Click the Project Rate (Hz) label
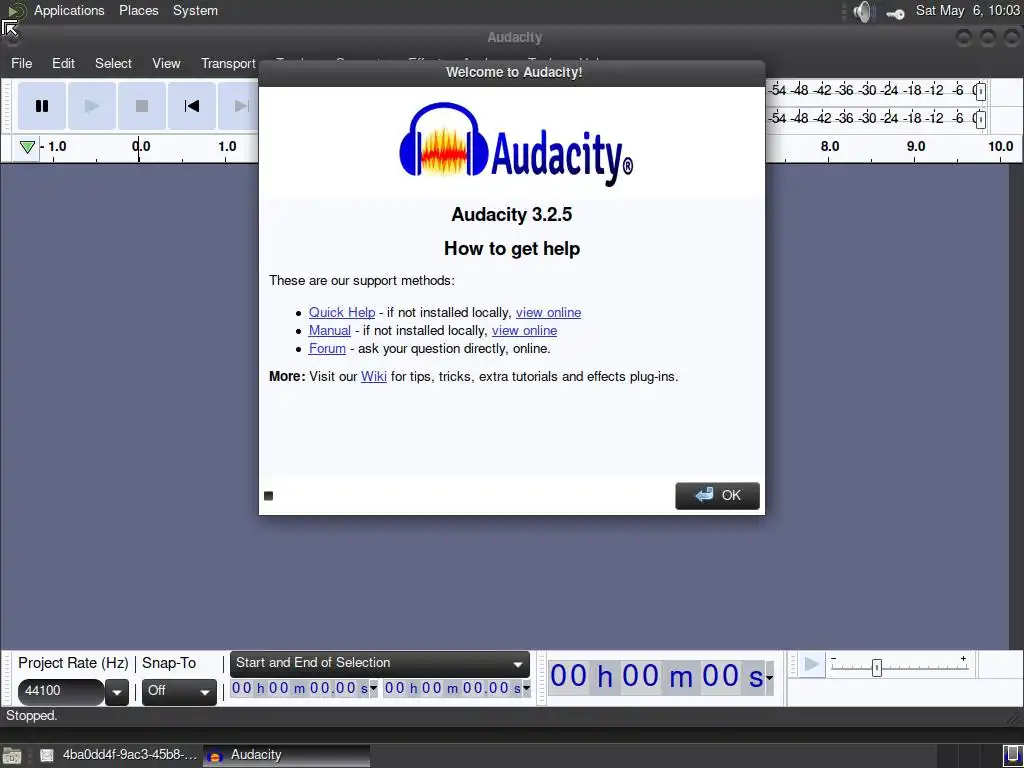 click(73, 663)
